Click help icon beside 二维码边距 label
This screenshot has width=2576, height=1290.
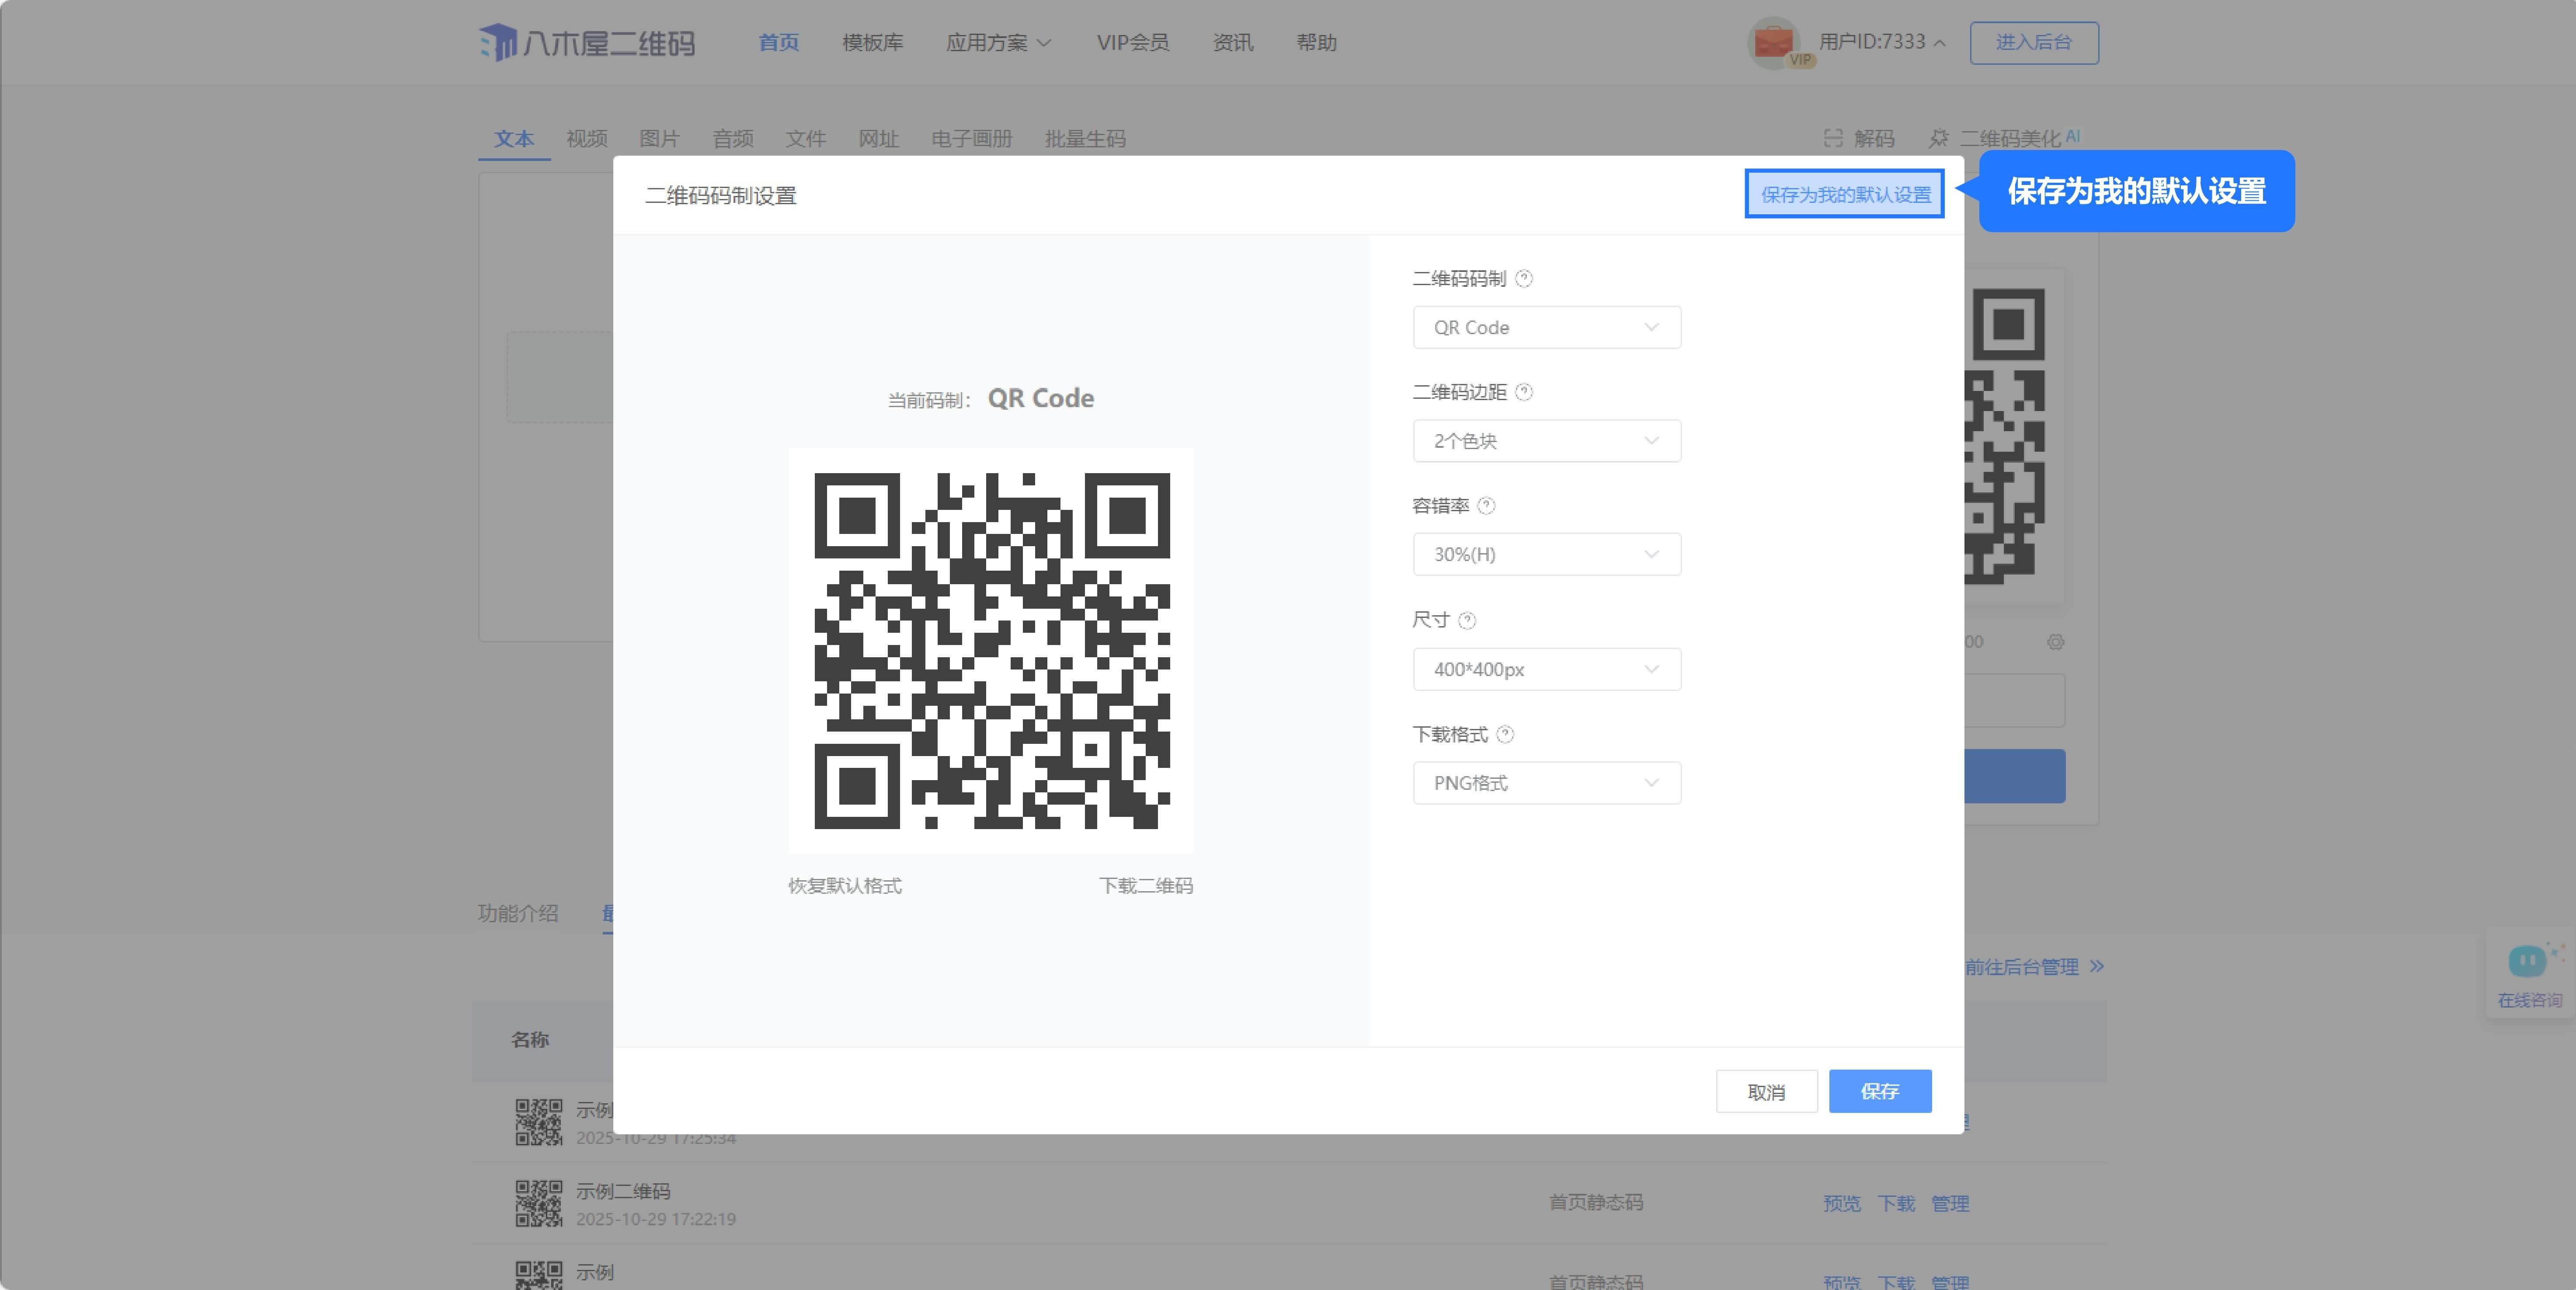(1523, 392)
